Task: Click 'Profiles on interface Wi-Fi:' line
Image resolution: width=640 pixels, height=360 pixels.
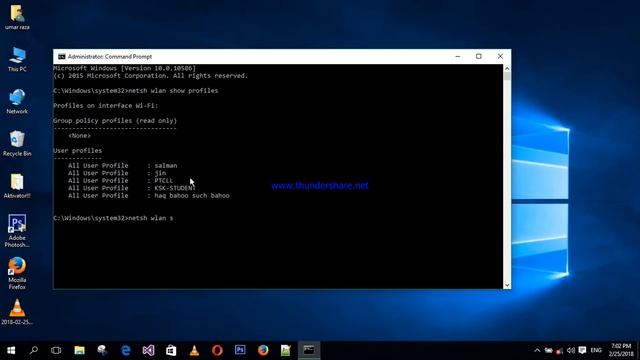Action: coord(105,105)
